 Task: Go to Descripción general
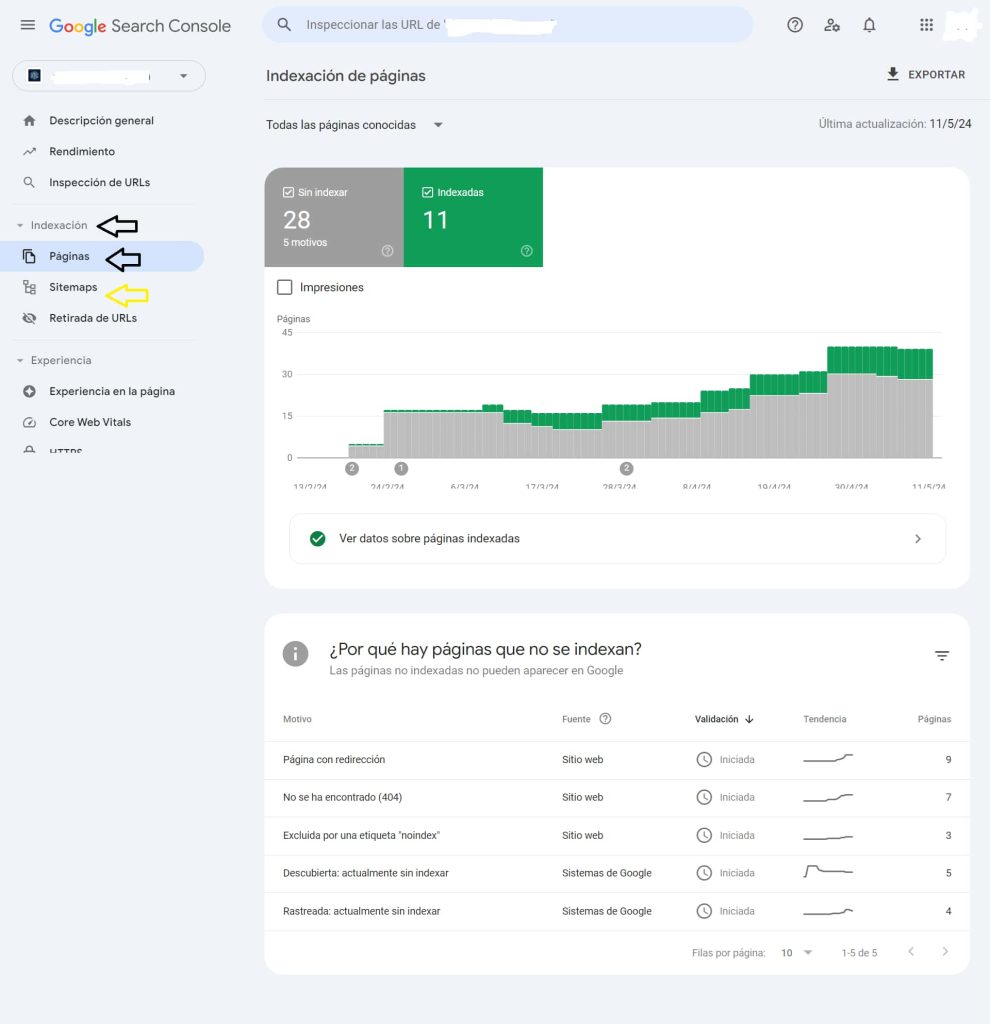(x=102, y=120)
